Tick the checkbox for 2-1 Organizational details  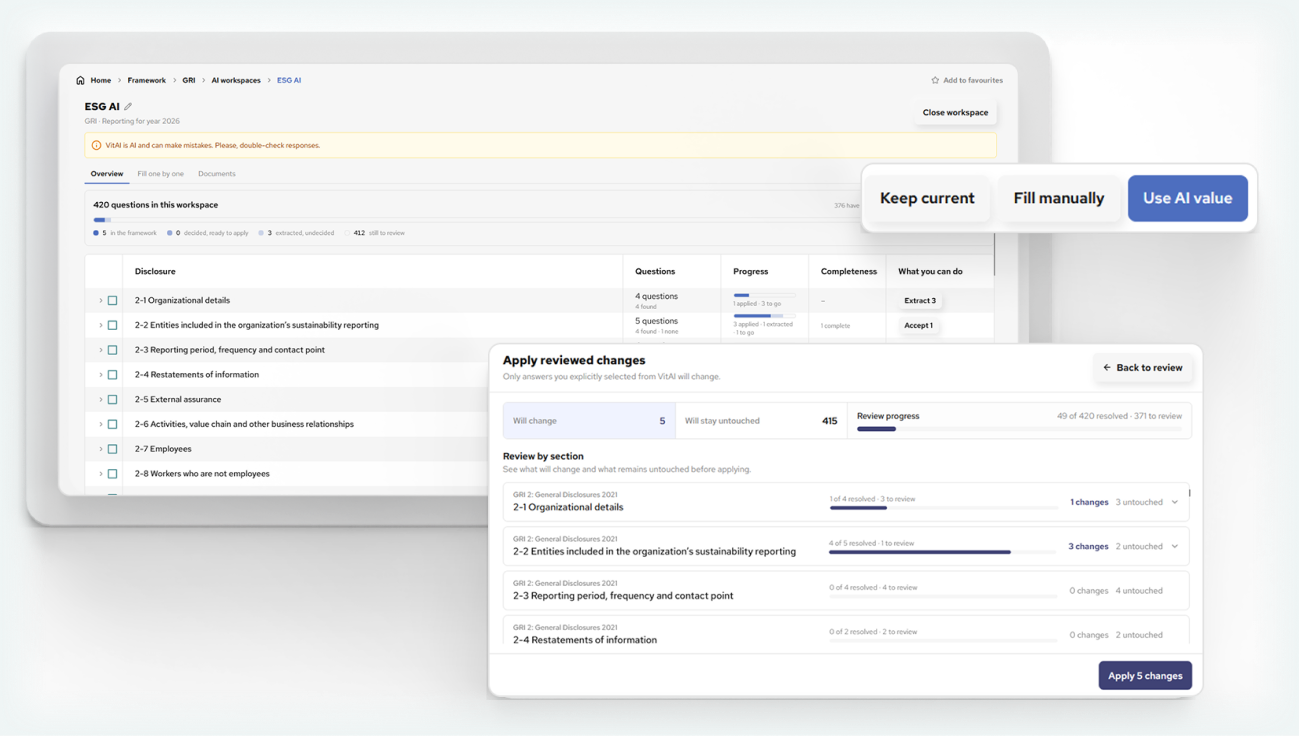pyautogui.click(x=112, y=300)
